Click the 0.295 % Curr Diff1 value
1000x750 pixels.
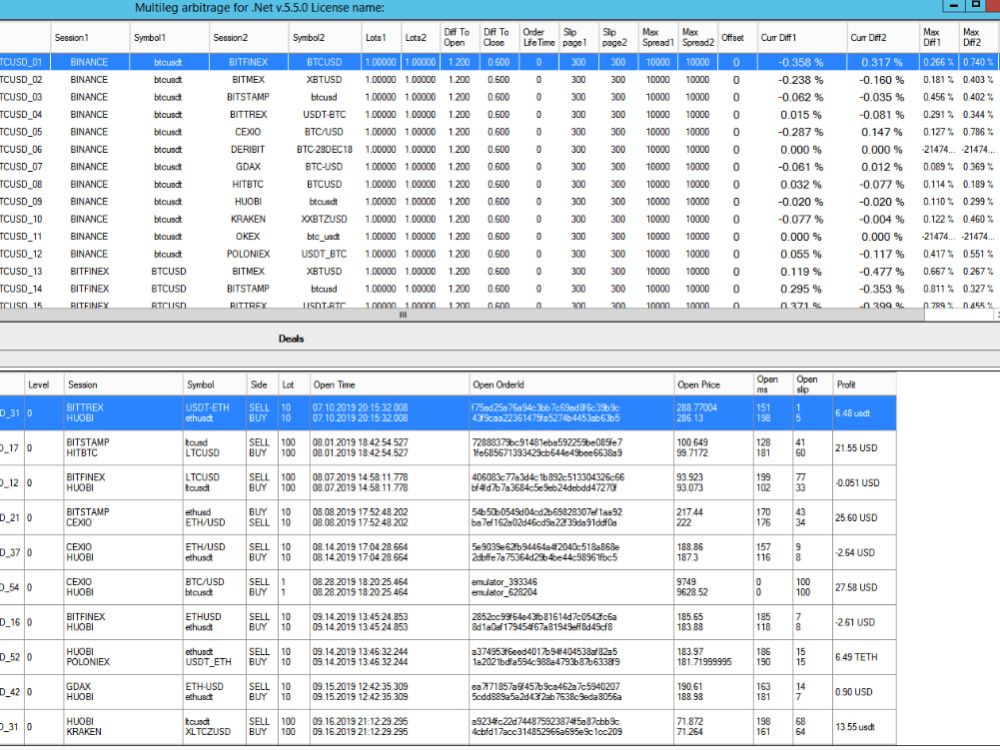[802, 289]
